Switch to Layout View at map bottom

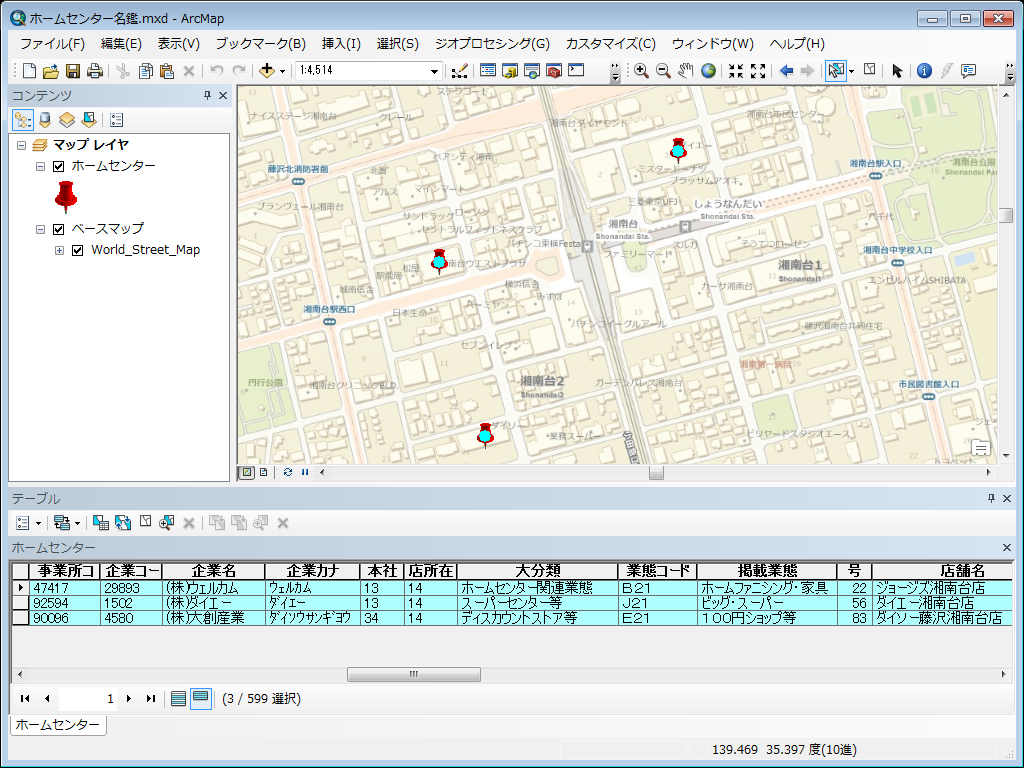pos(263,472)
